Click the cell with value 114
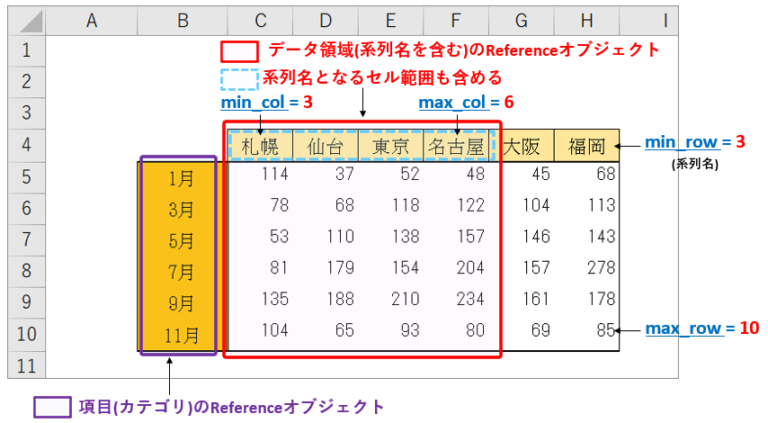The width and height of the screenshot is (768, 423). 260,178
